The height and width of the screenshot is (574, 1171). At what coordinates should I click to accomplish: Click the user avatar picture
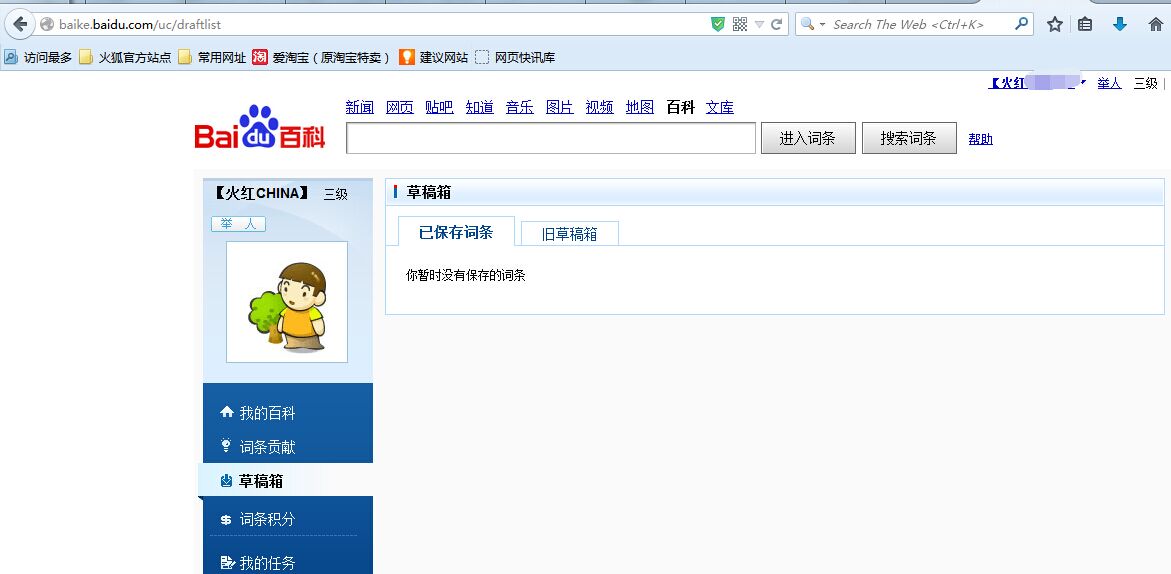tap(287, 302)
